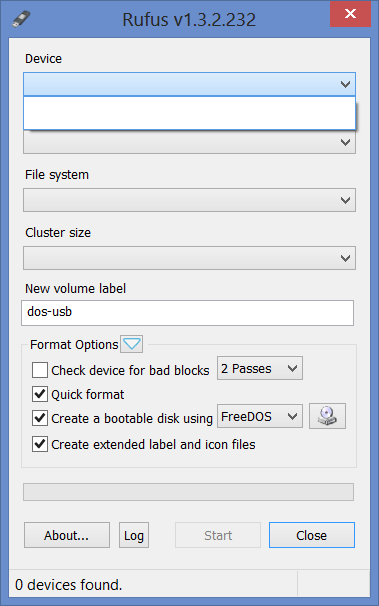This screenshot has width=379, height=606.
Task: Click the dos-usb volume label field
Action: pos(187,313)
